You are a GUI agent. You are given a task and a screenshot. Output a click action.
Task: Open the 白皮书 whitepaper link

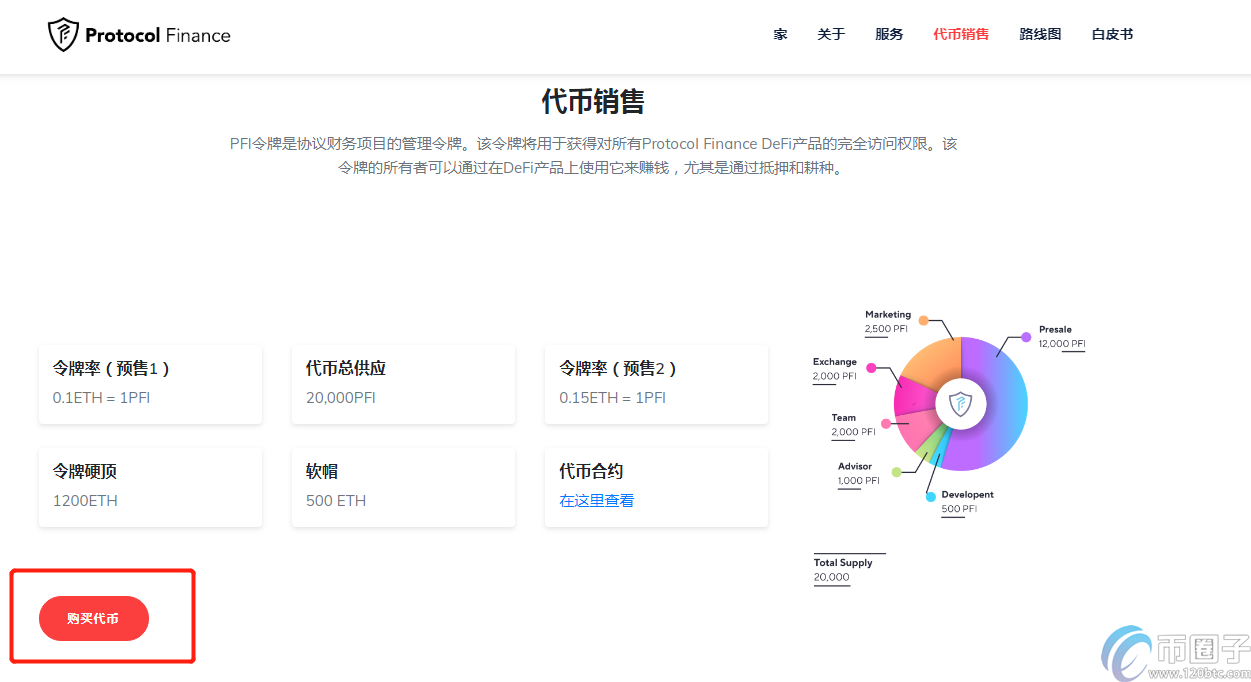[x=1112, y=34]
